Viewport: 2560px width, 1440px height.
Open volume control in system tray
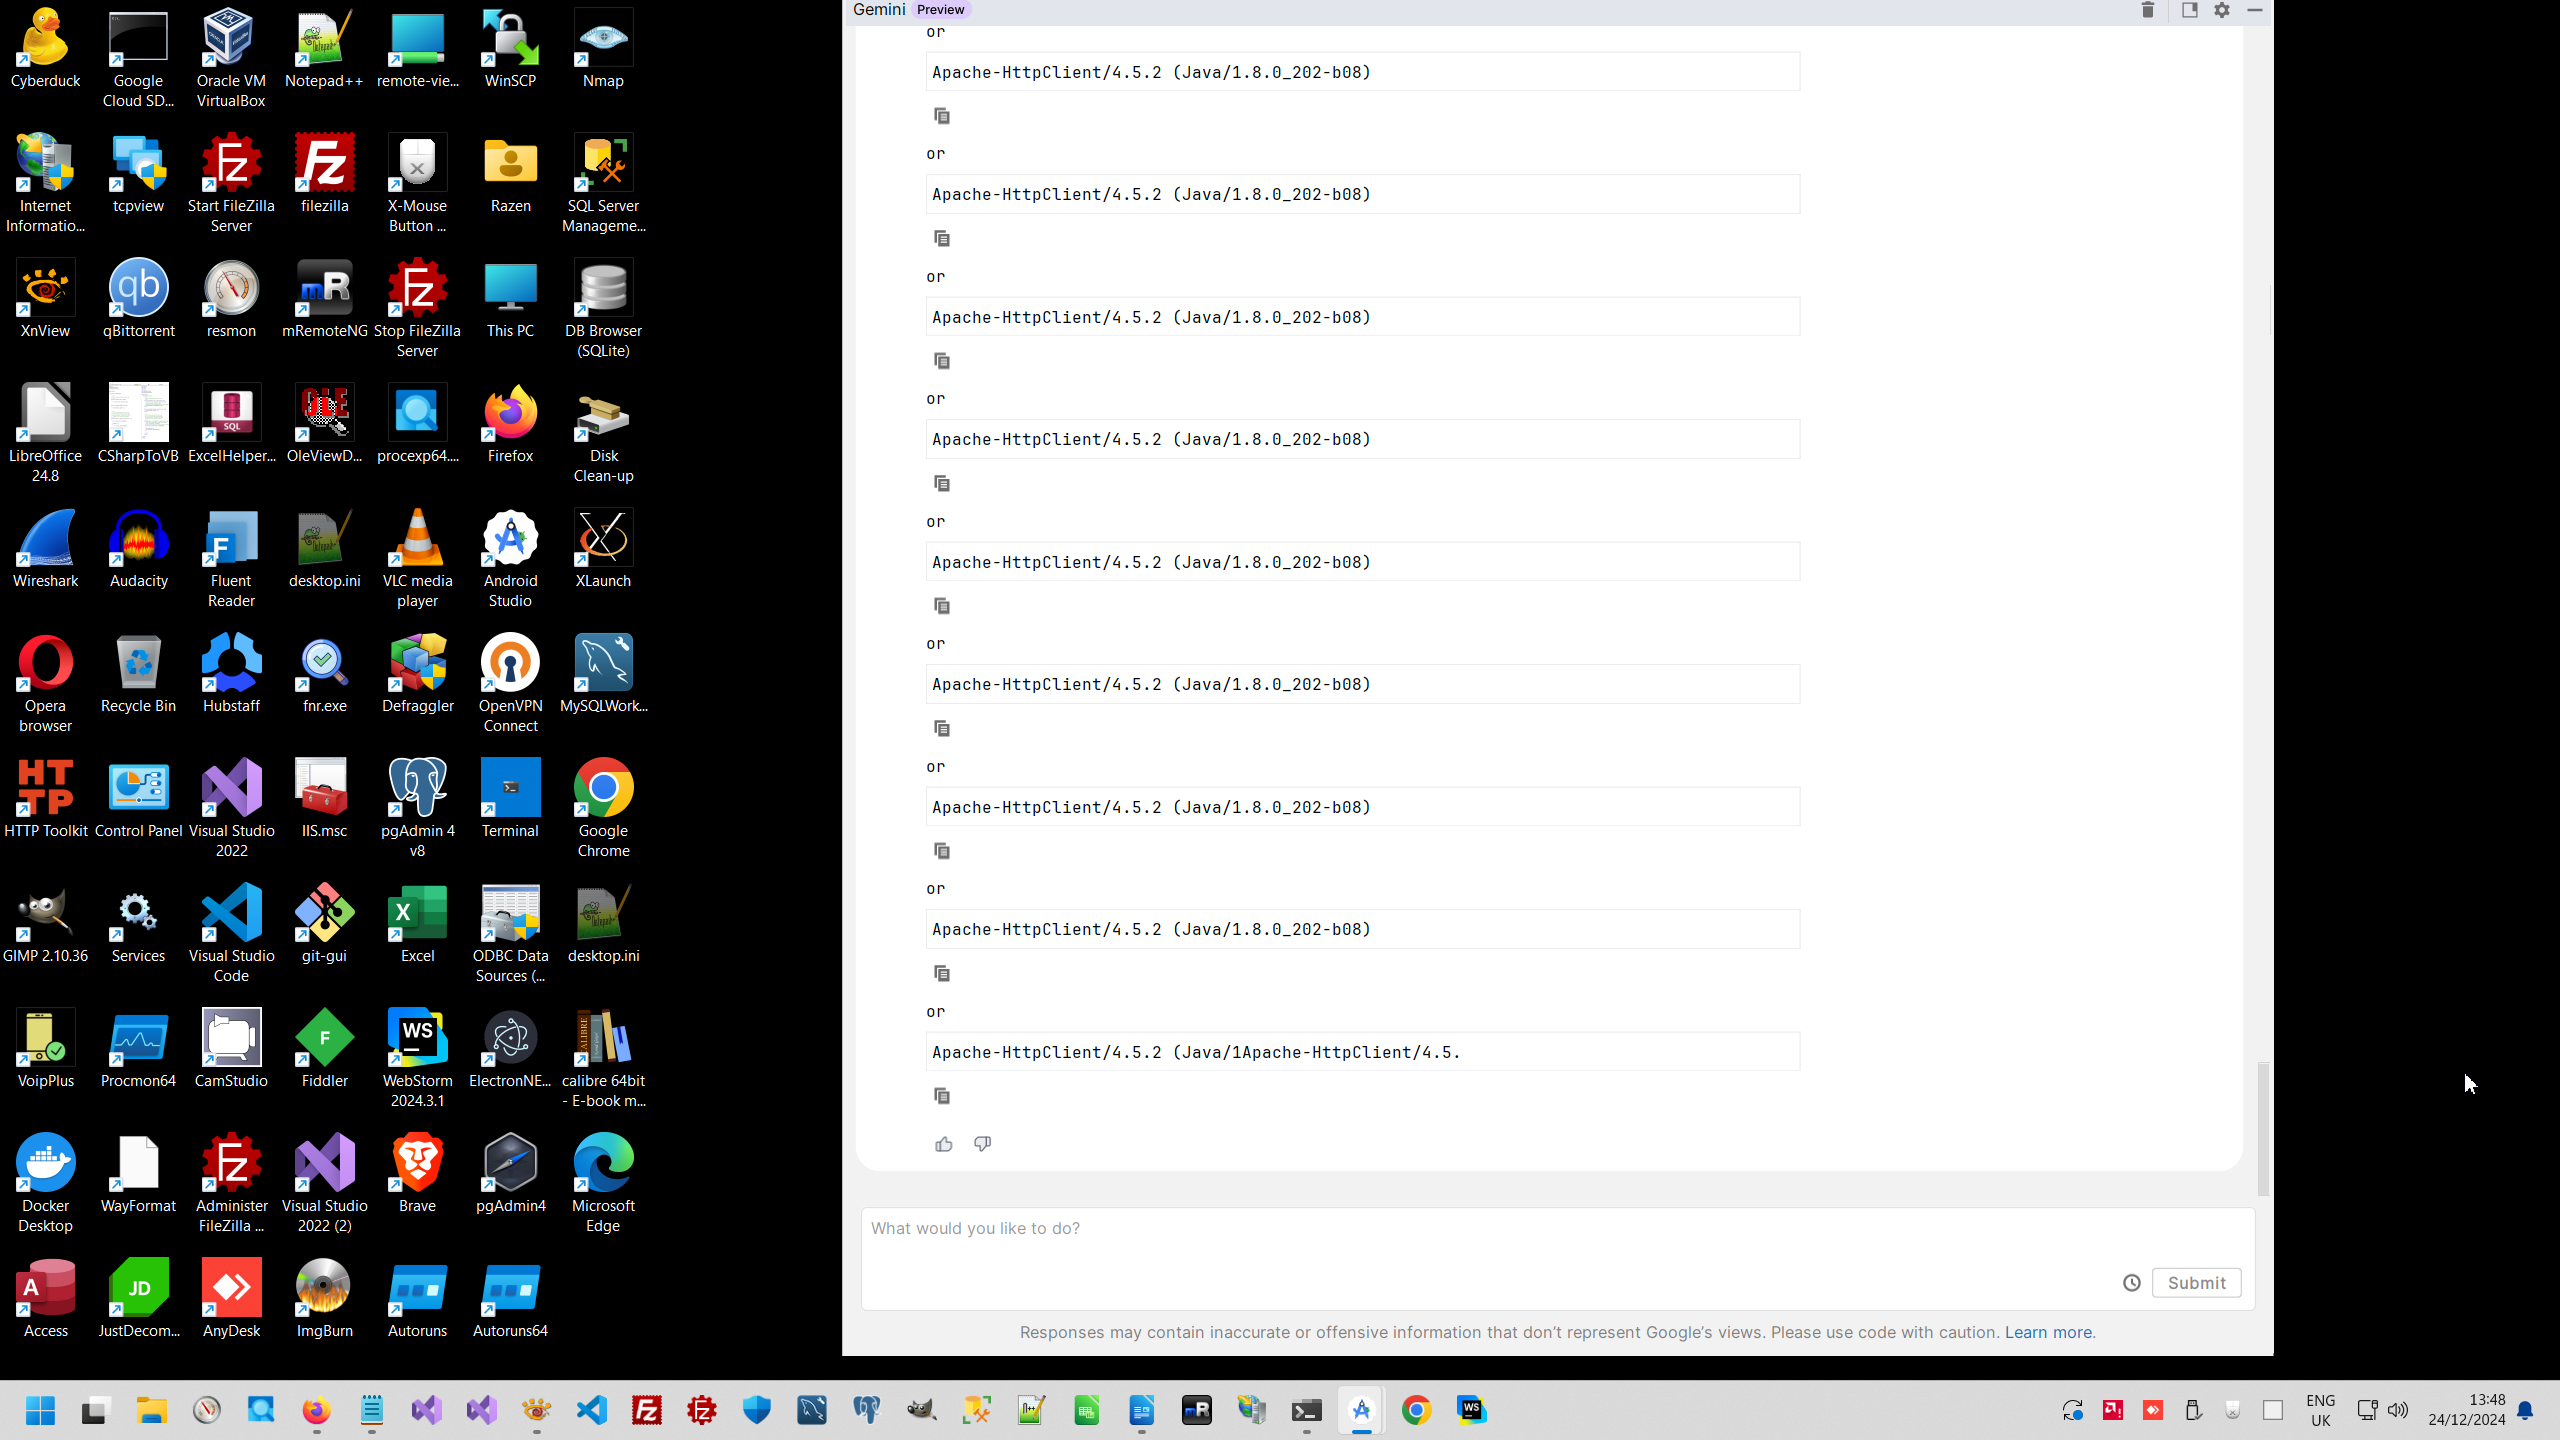point(2397,1410)
